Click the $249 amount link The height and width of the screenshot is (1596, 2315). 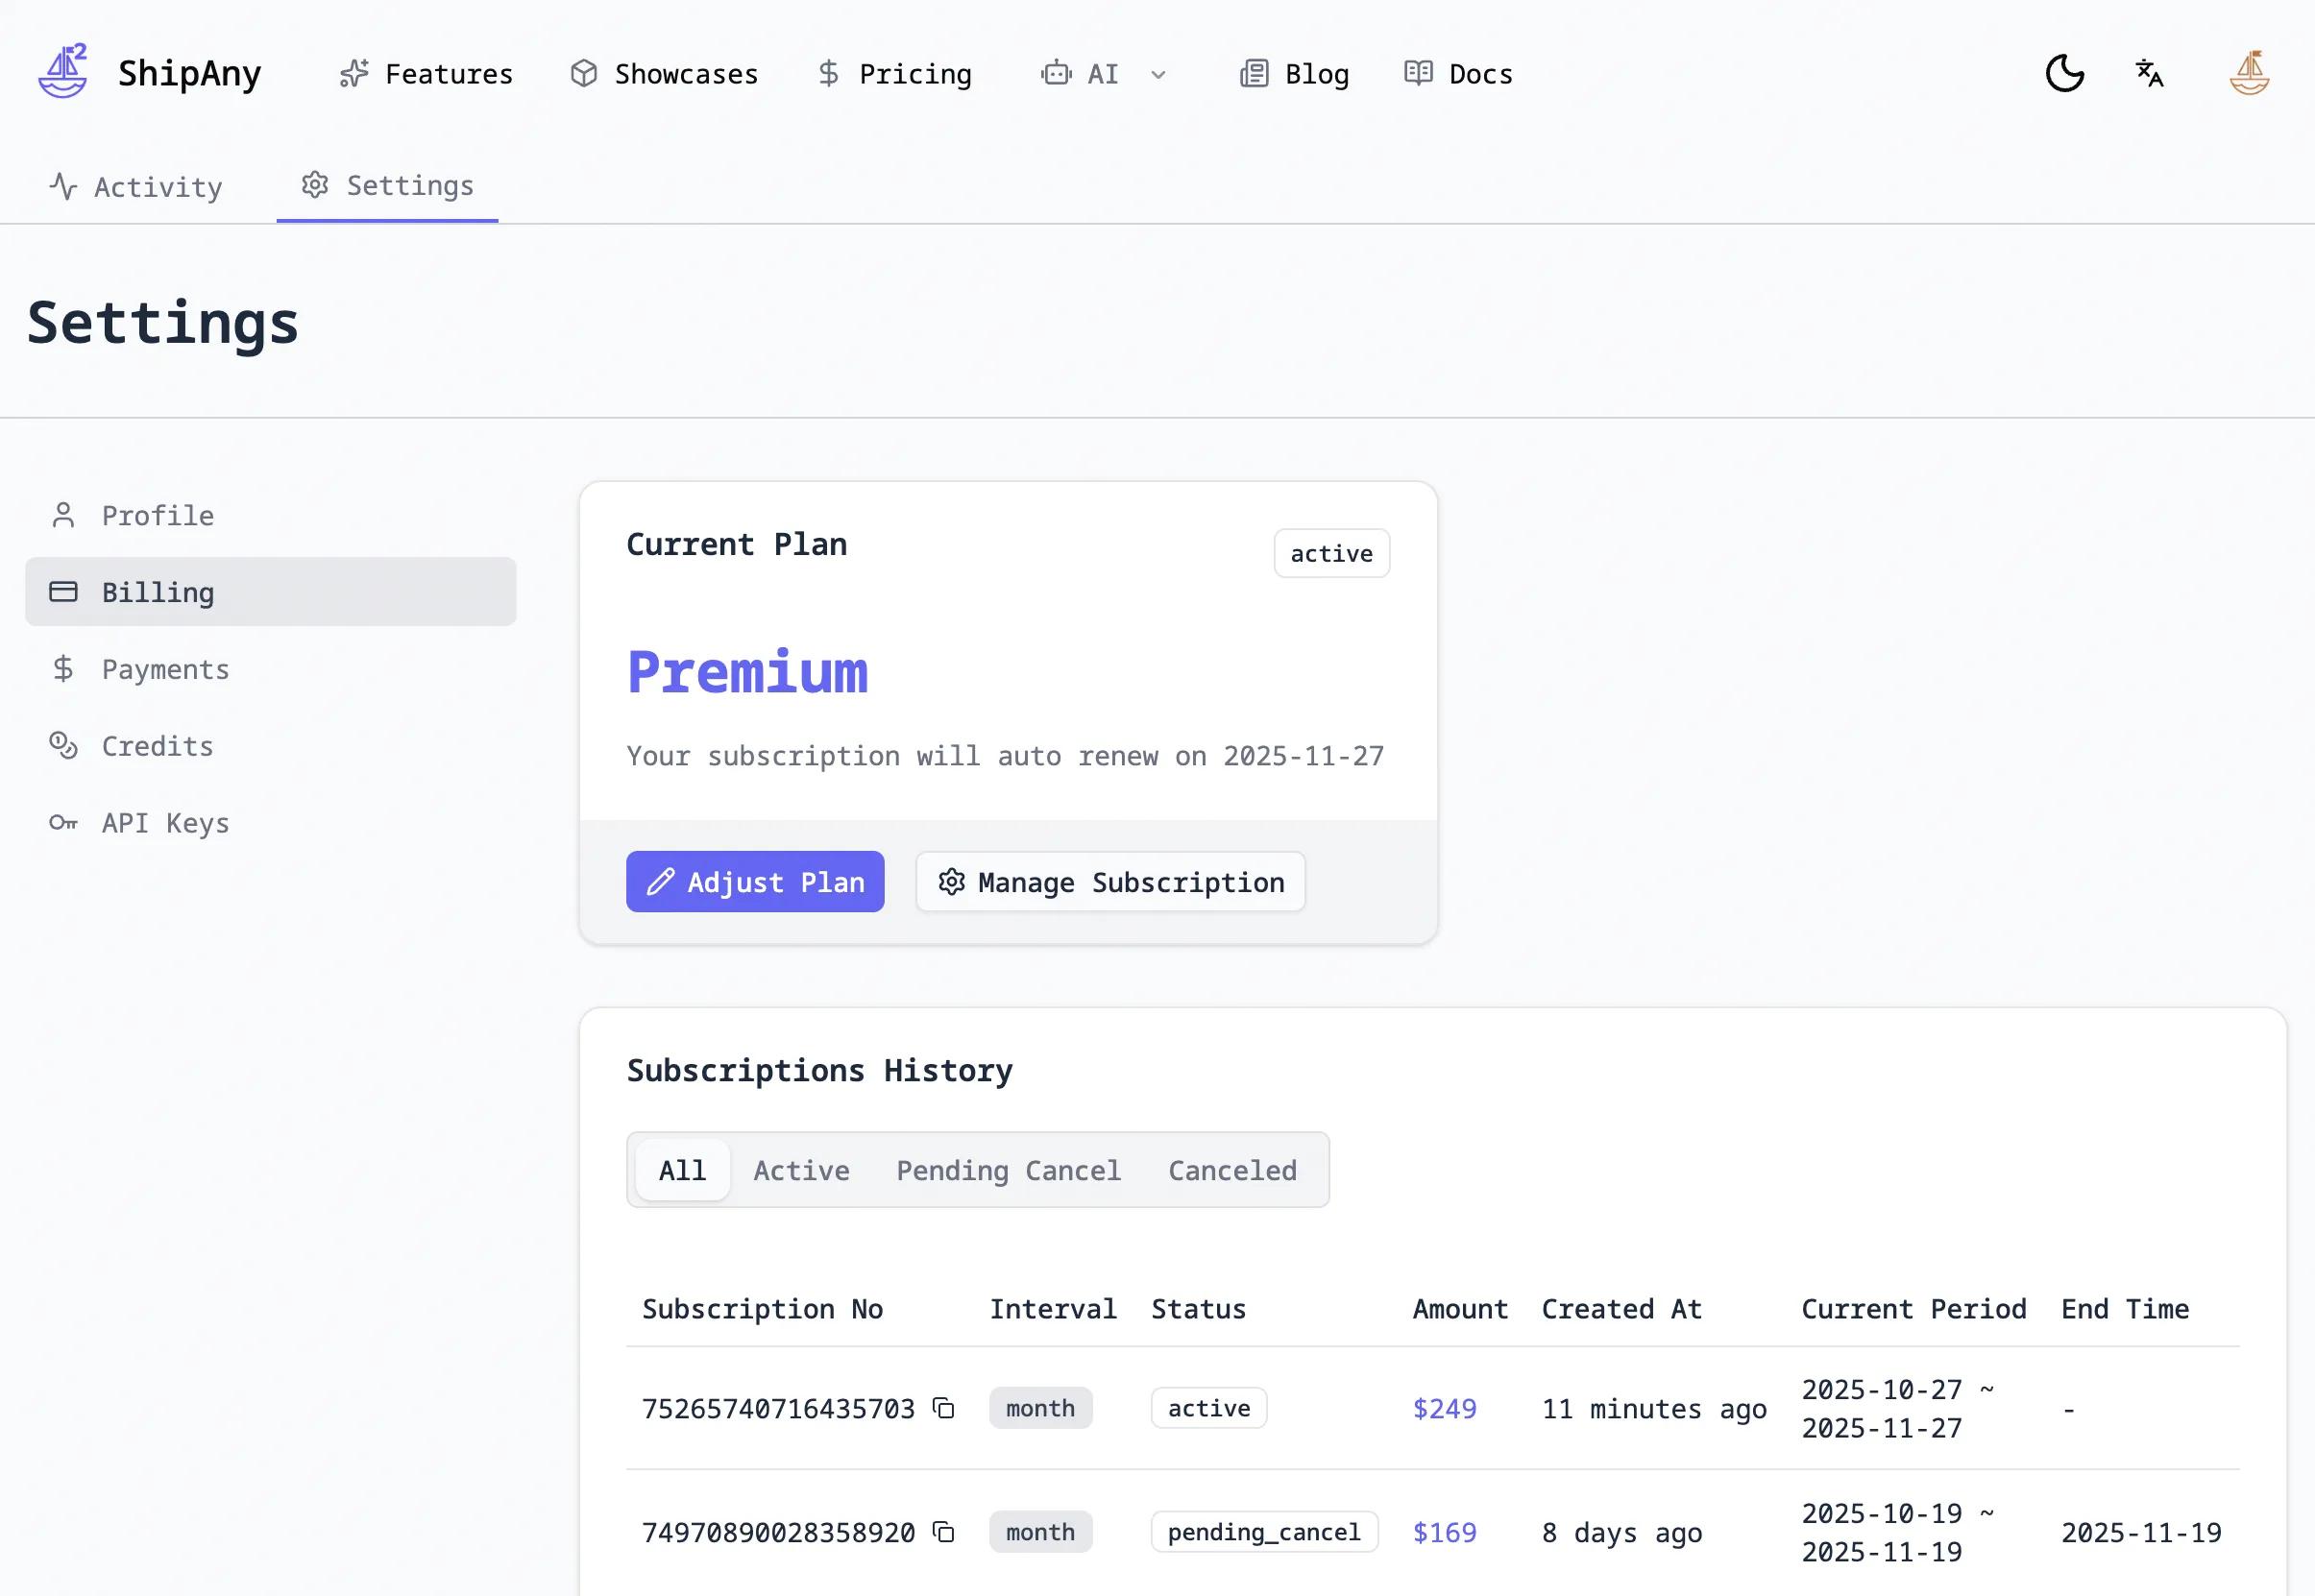click(x=1444, y=1408)
